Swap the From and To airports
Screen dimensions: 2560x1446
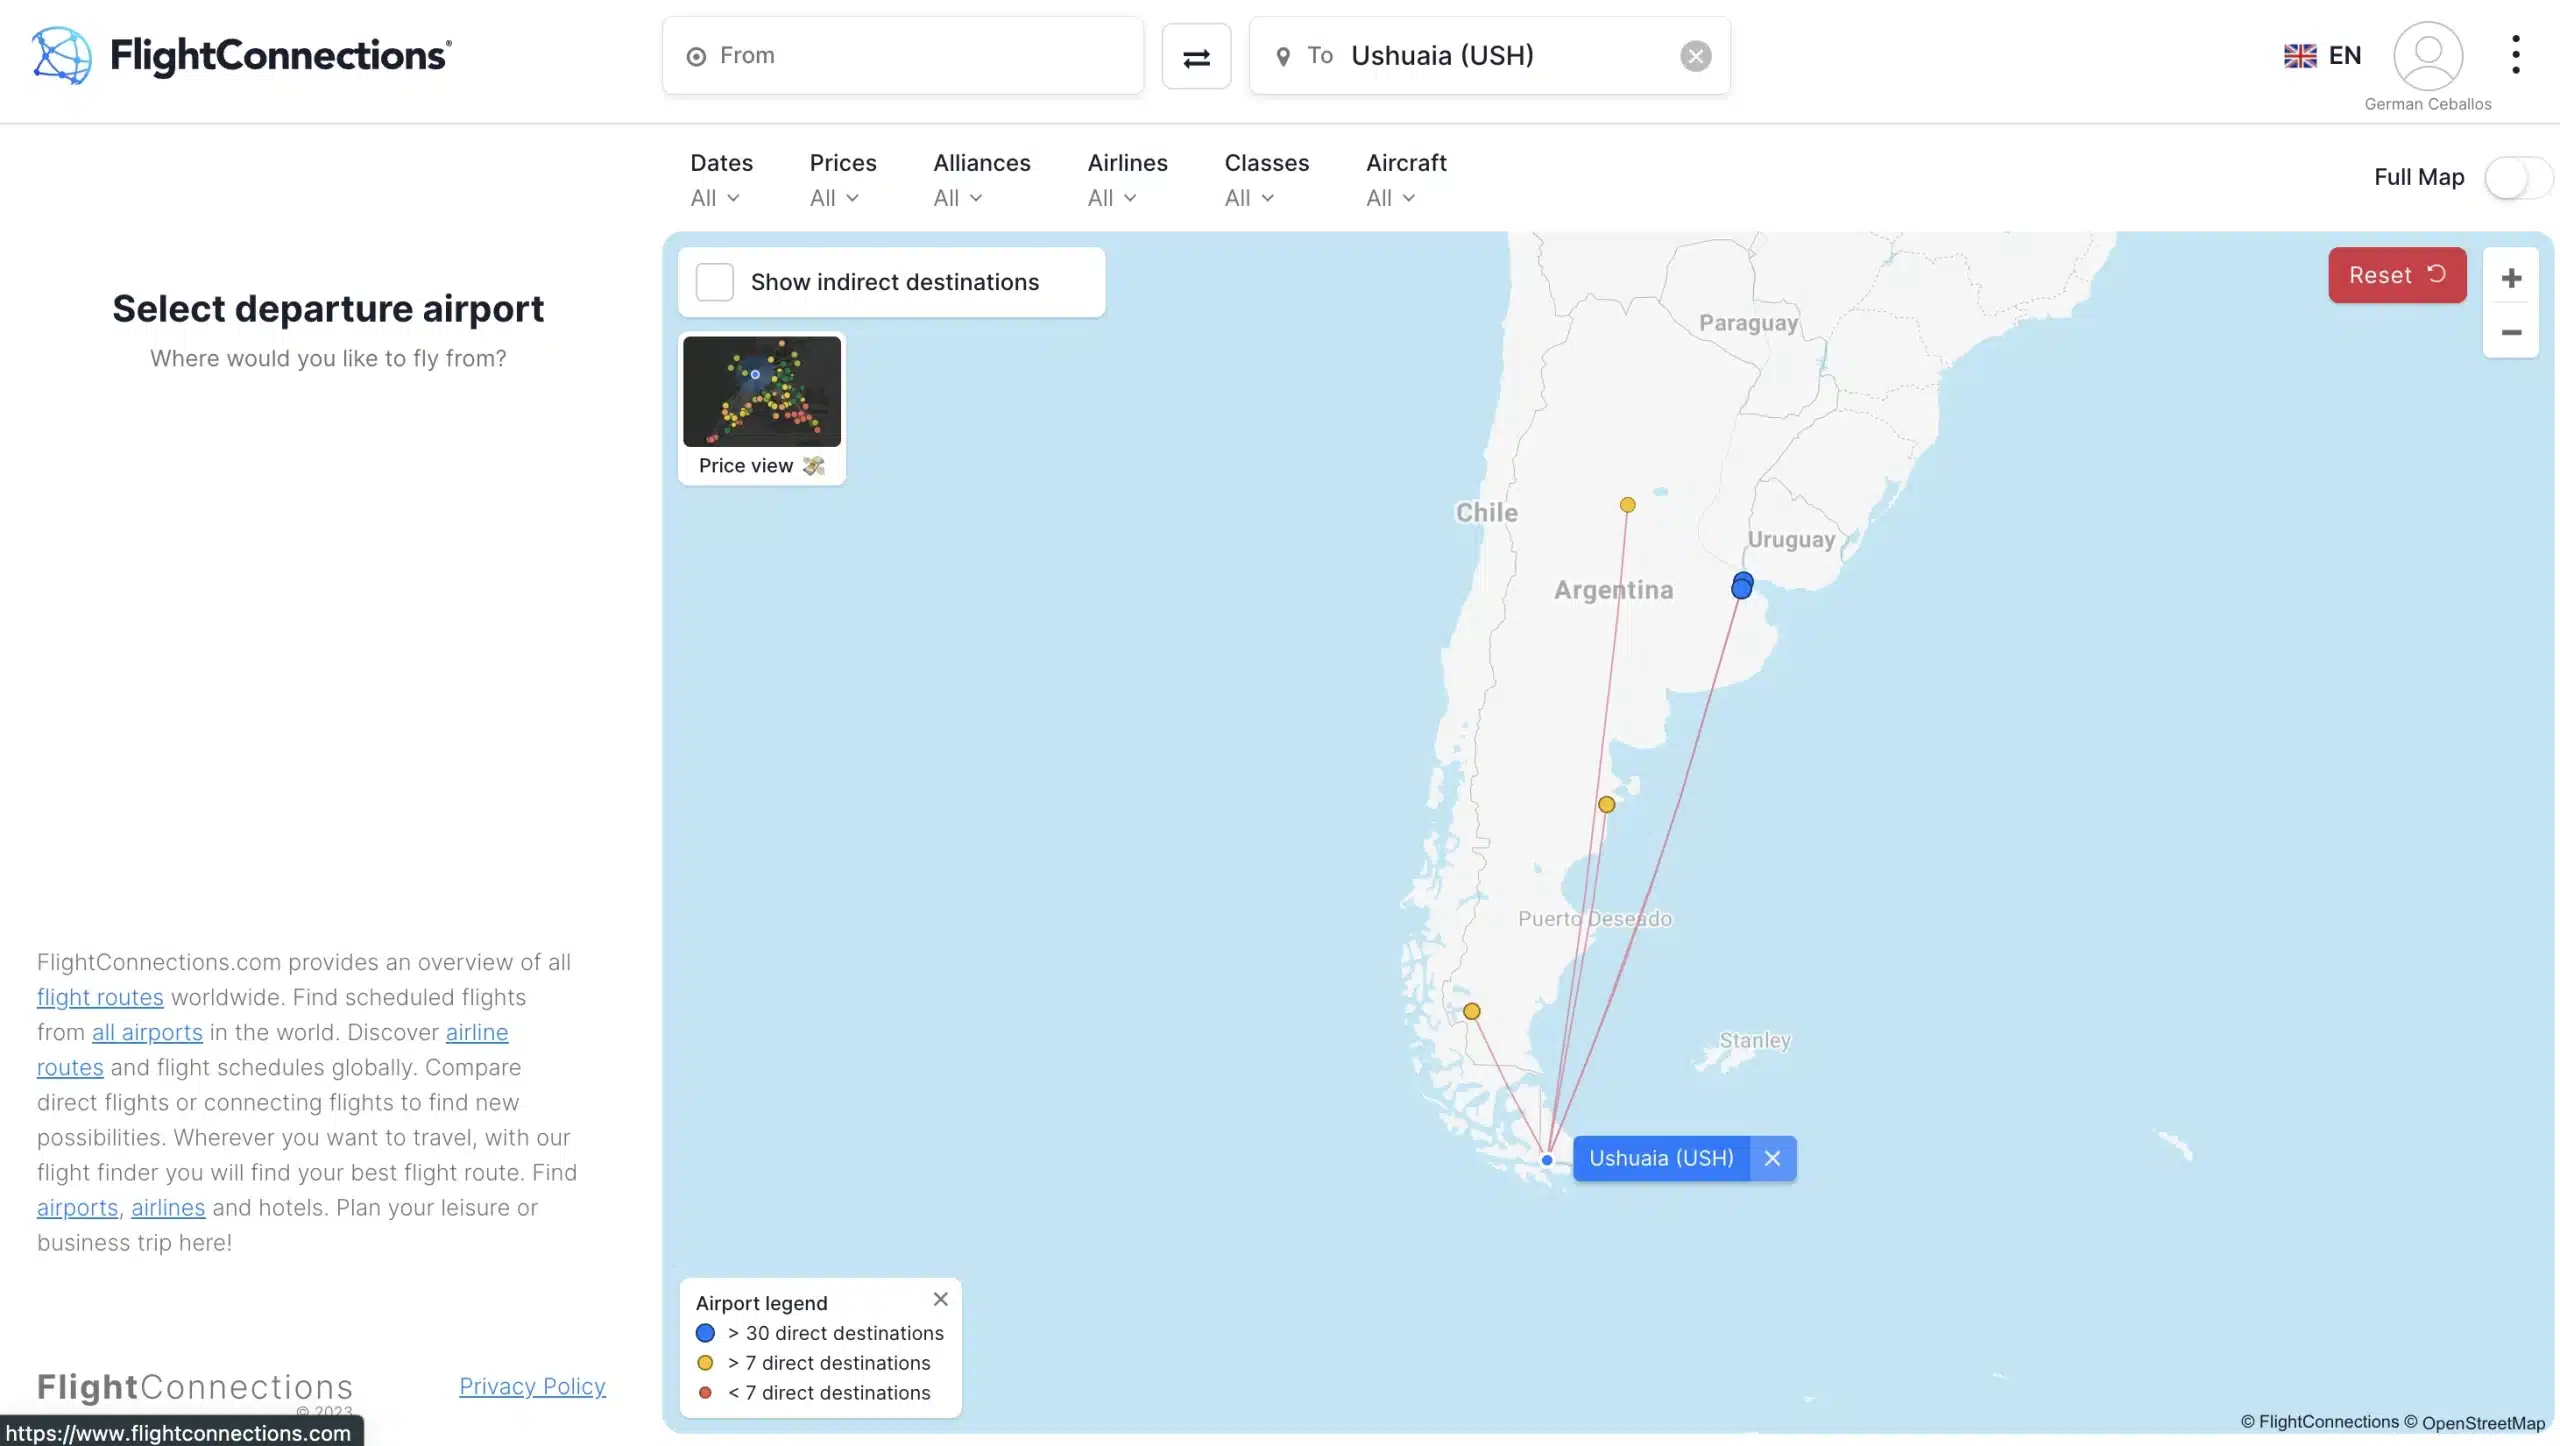(1196, 56)
